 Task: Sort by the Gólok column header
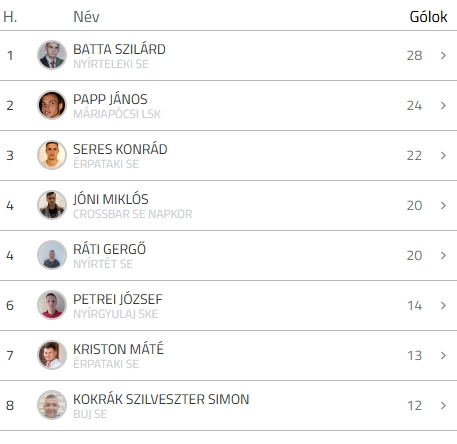[428, 17]
